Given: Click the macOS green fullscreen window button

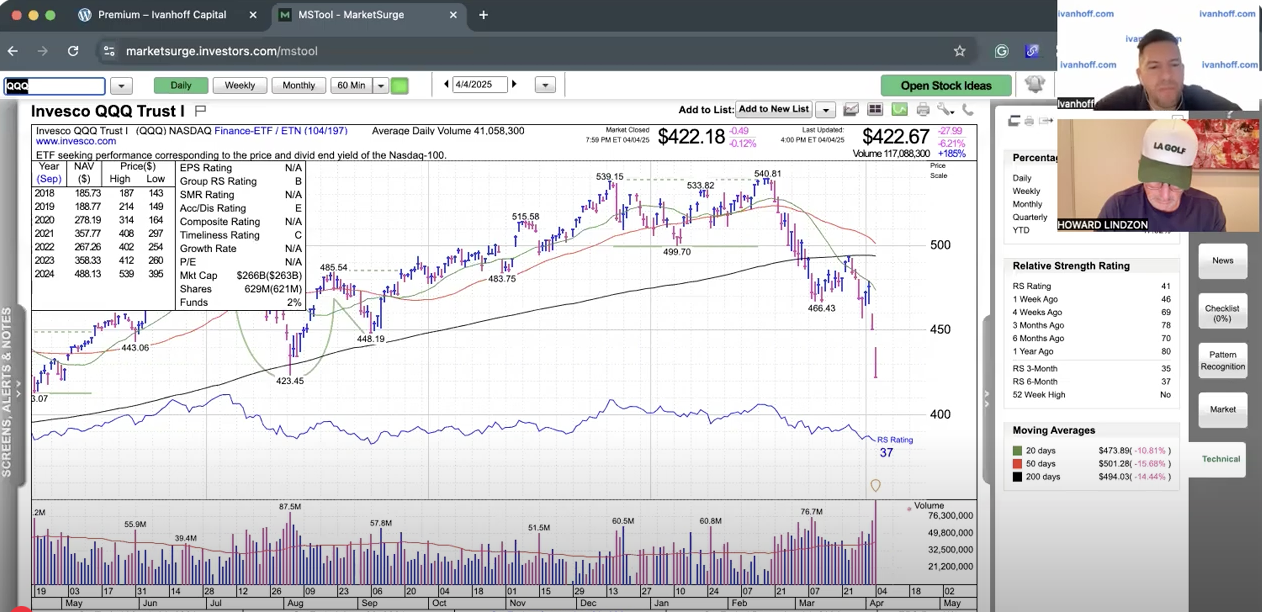Looking at the screenshot, I should pyautogui.click(x=50, y=15).
